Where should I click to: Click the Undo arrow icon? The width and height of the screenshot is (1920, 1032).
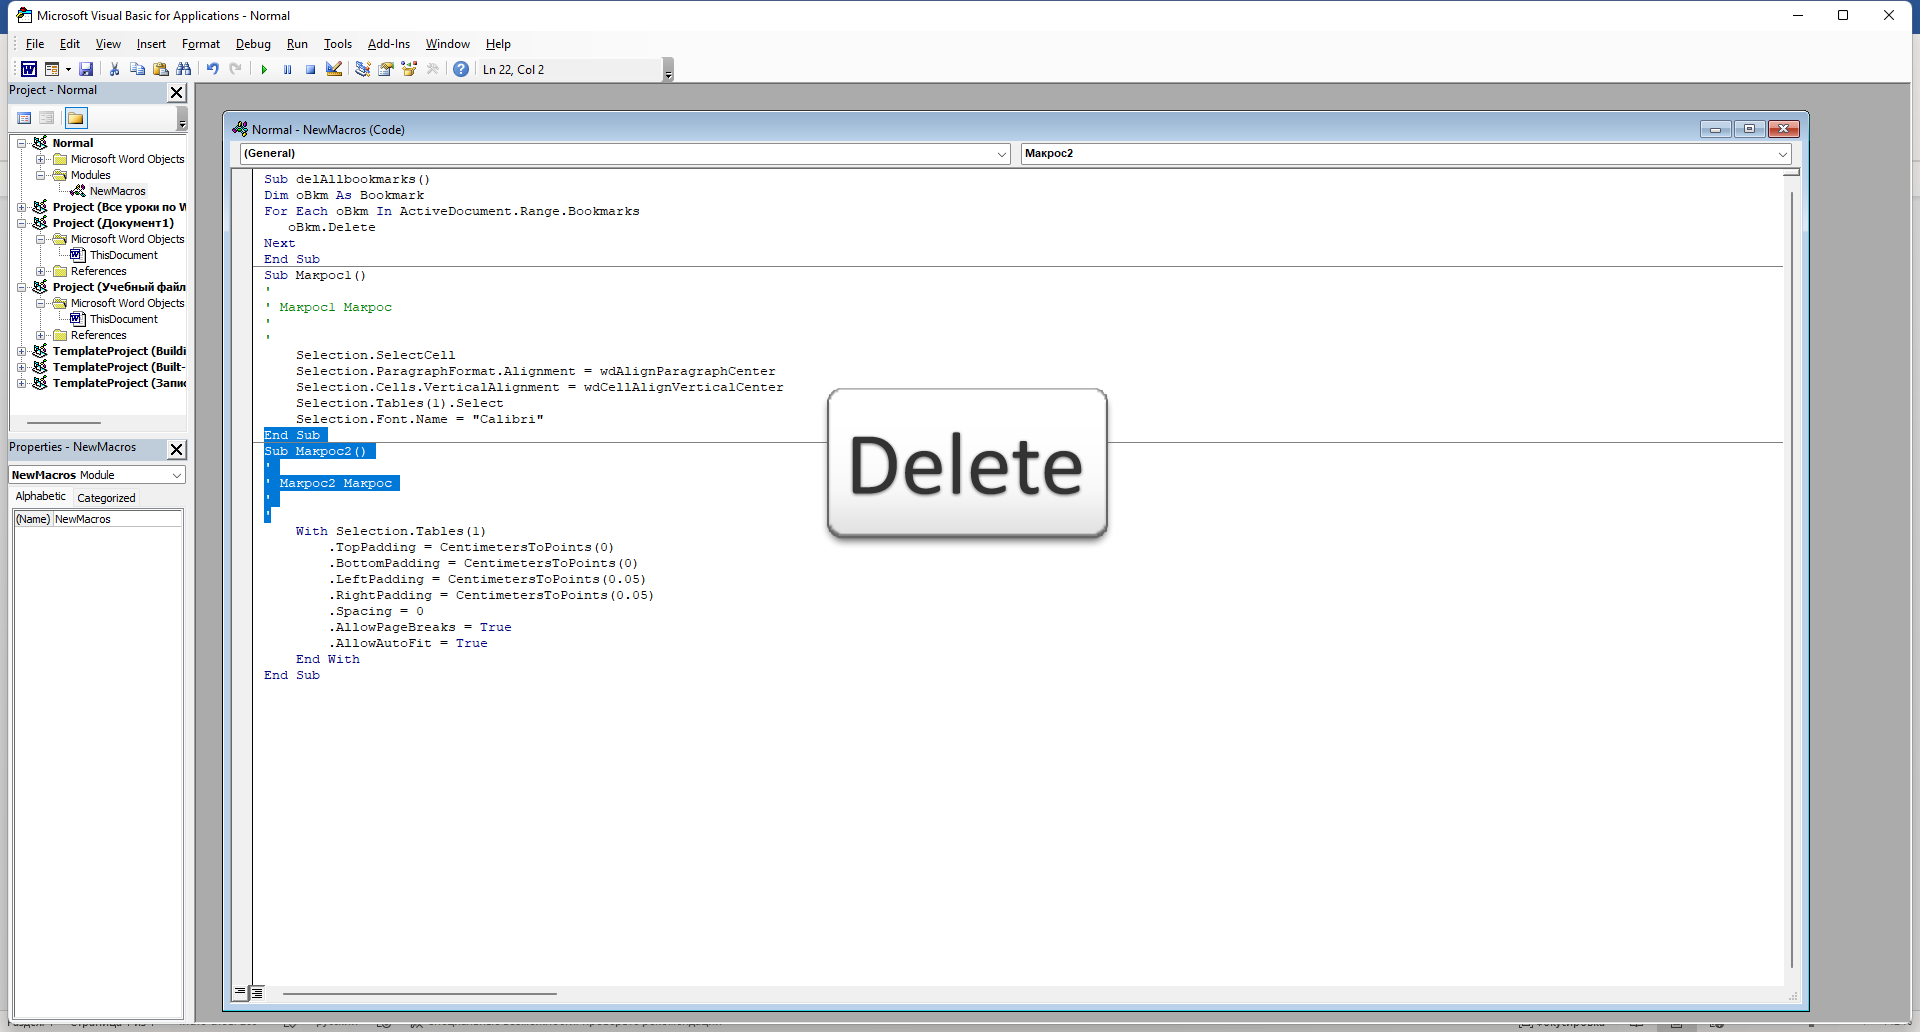coord(212,69)
